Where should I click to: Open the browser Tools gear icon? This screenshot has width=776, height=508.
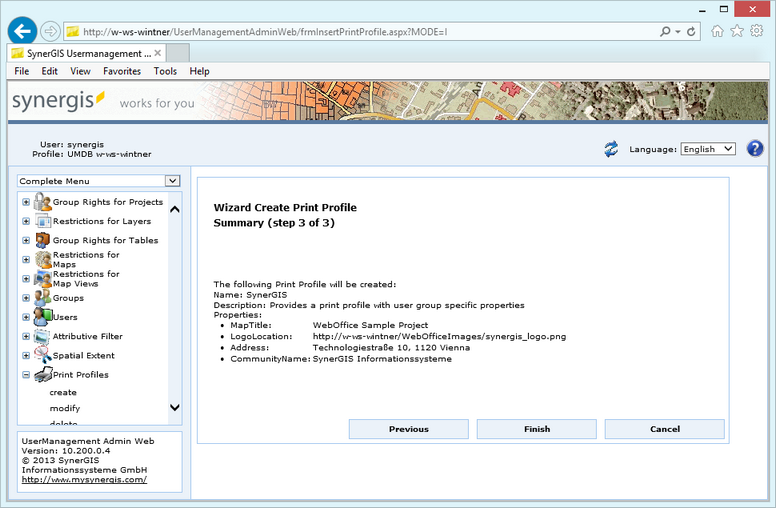point(757,31)
